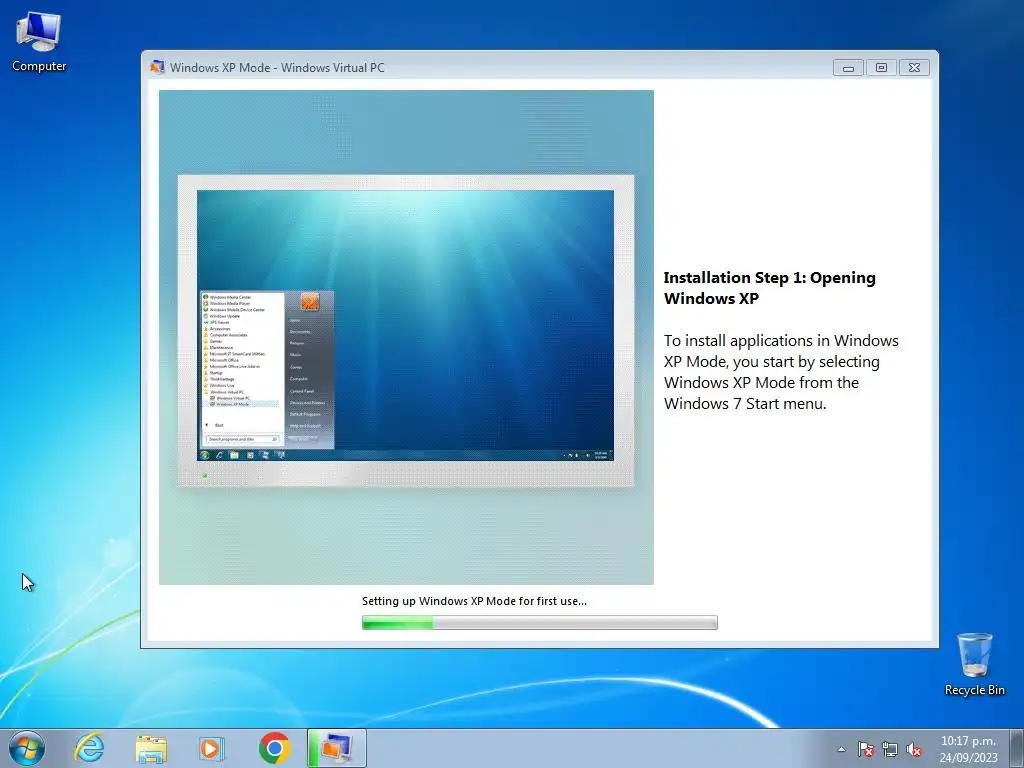The image size is (1024, 768).
Task: Select the Recycle Bin desktop icon
Action: click(x=974, y=664)
